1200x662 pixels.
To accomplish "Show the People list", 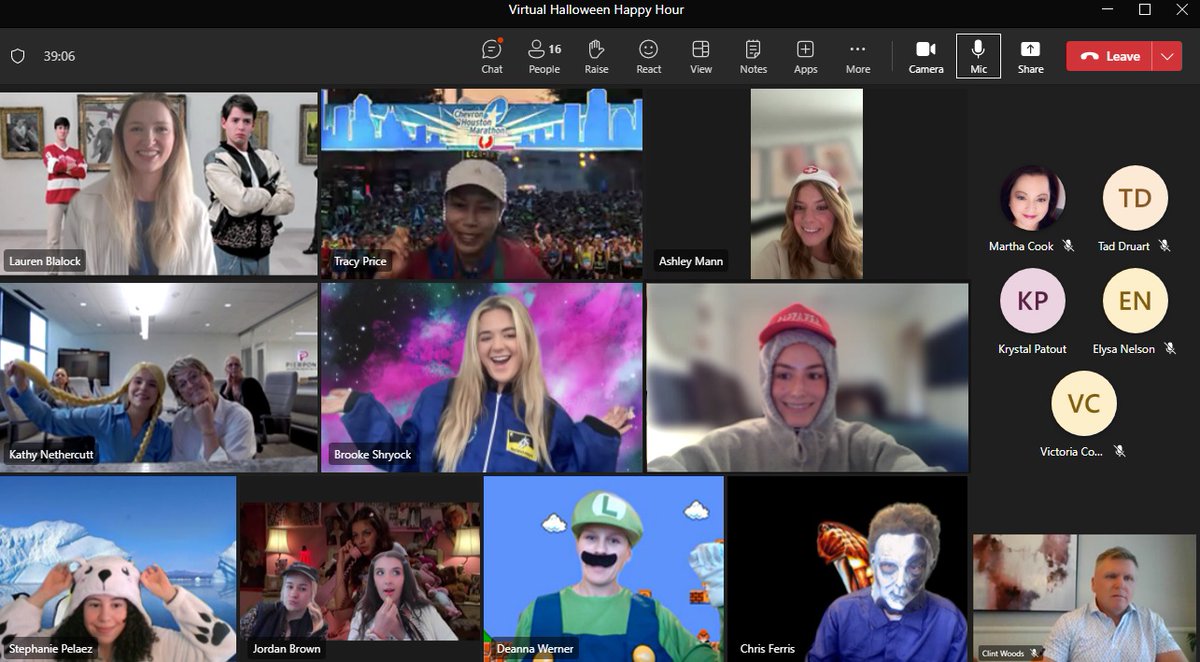I will 544,56.
